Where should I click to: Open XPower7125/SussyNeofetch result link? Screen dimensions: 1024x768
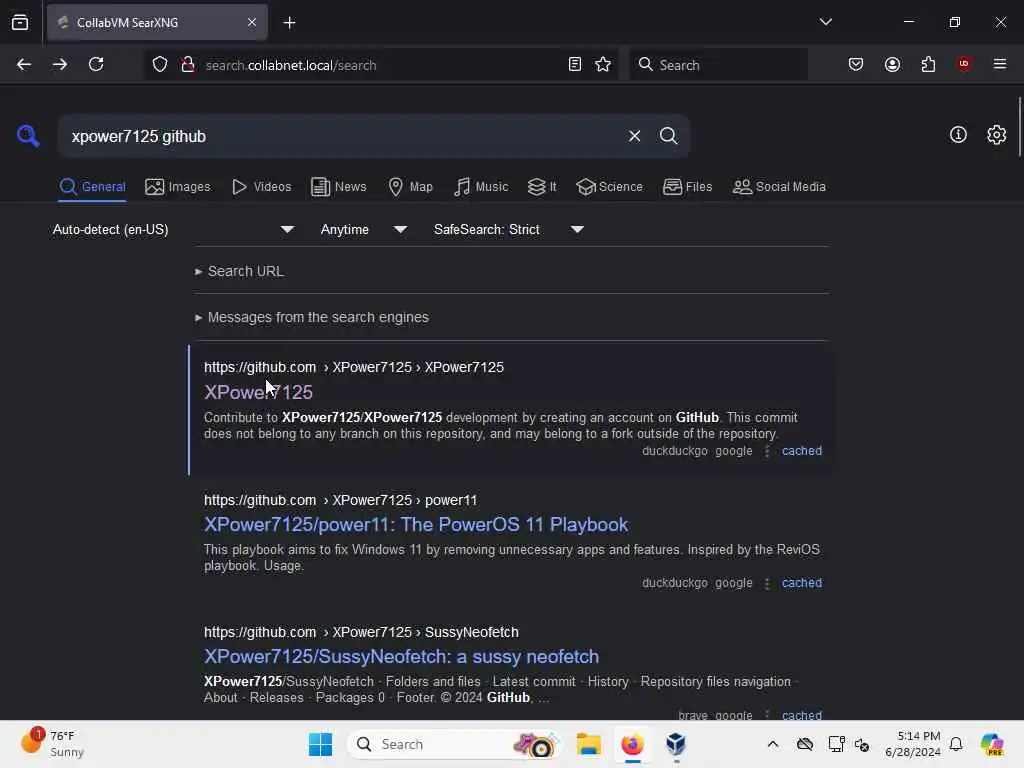point(401,656)
